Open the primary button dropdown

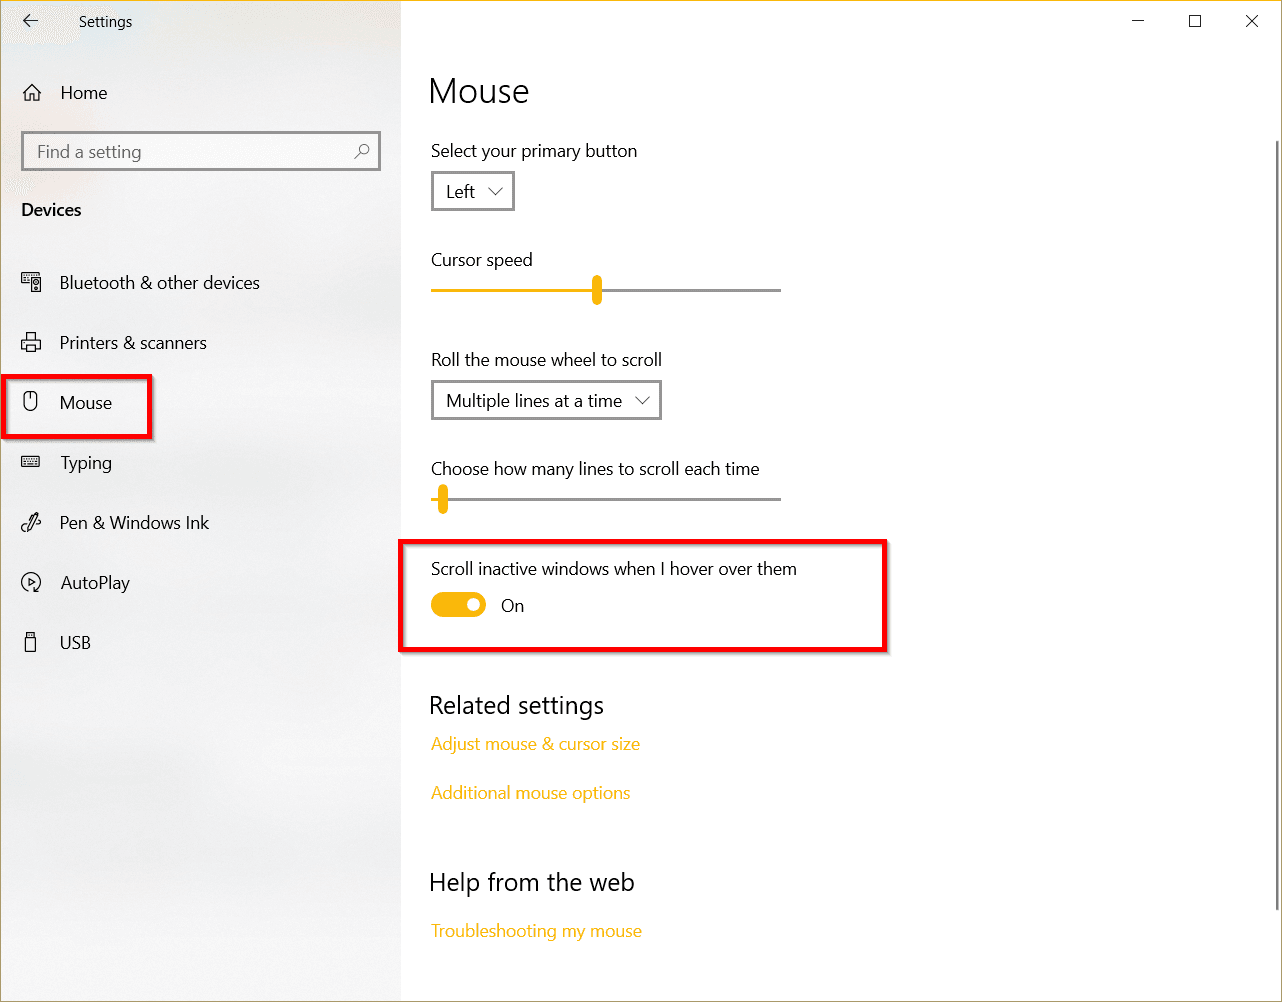click(x=472, y=191)
